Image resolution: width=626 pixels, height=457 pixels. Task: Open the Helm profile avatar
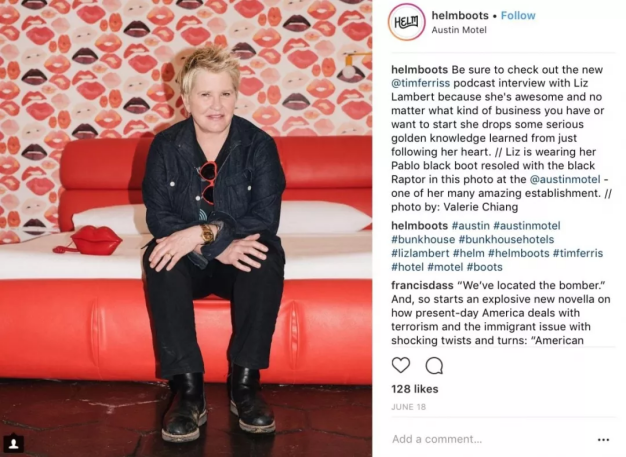pos(406,22)
